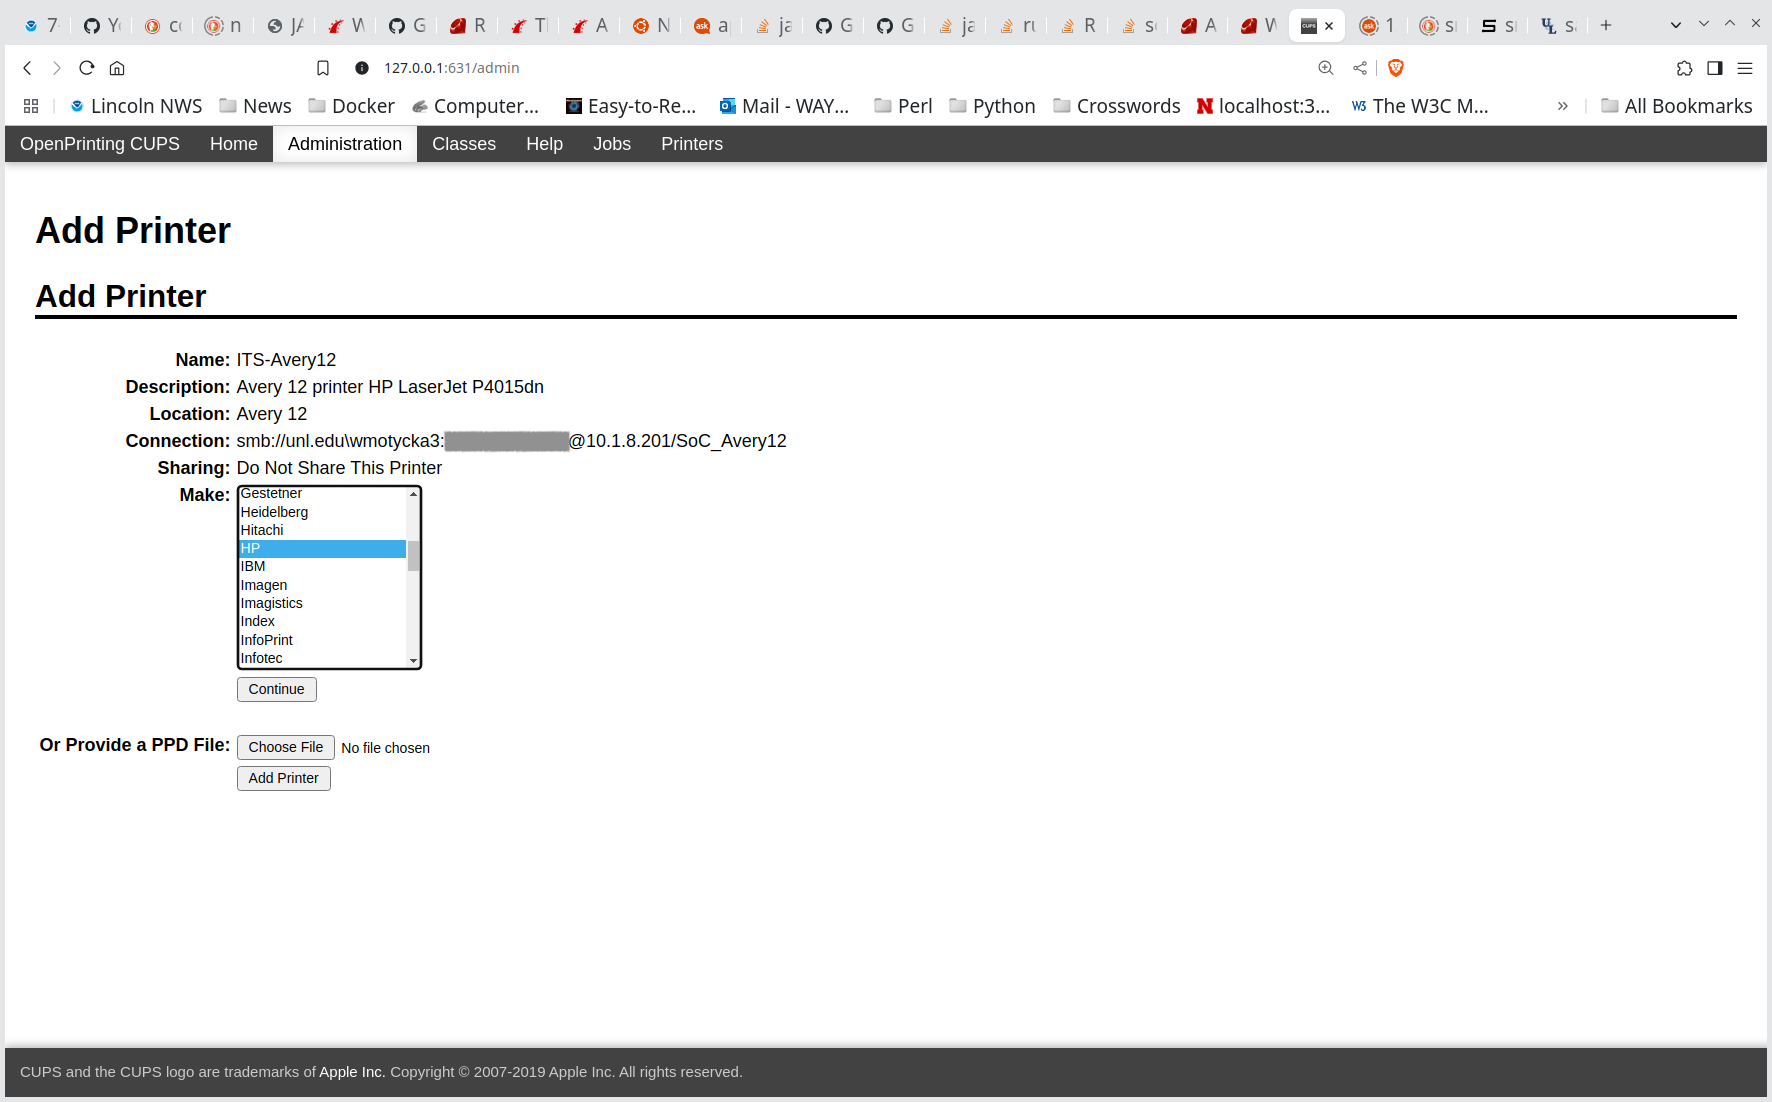Open the browser hamburger menu
Screen dimensions: 1772x1102
click(1745, 68)
